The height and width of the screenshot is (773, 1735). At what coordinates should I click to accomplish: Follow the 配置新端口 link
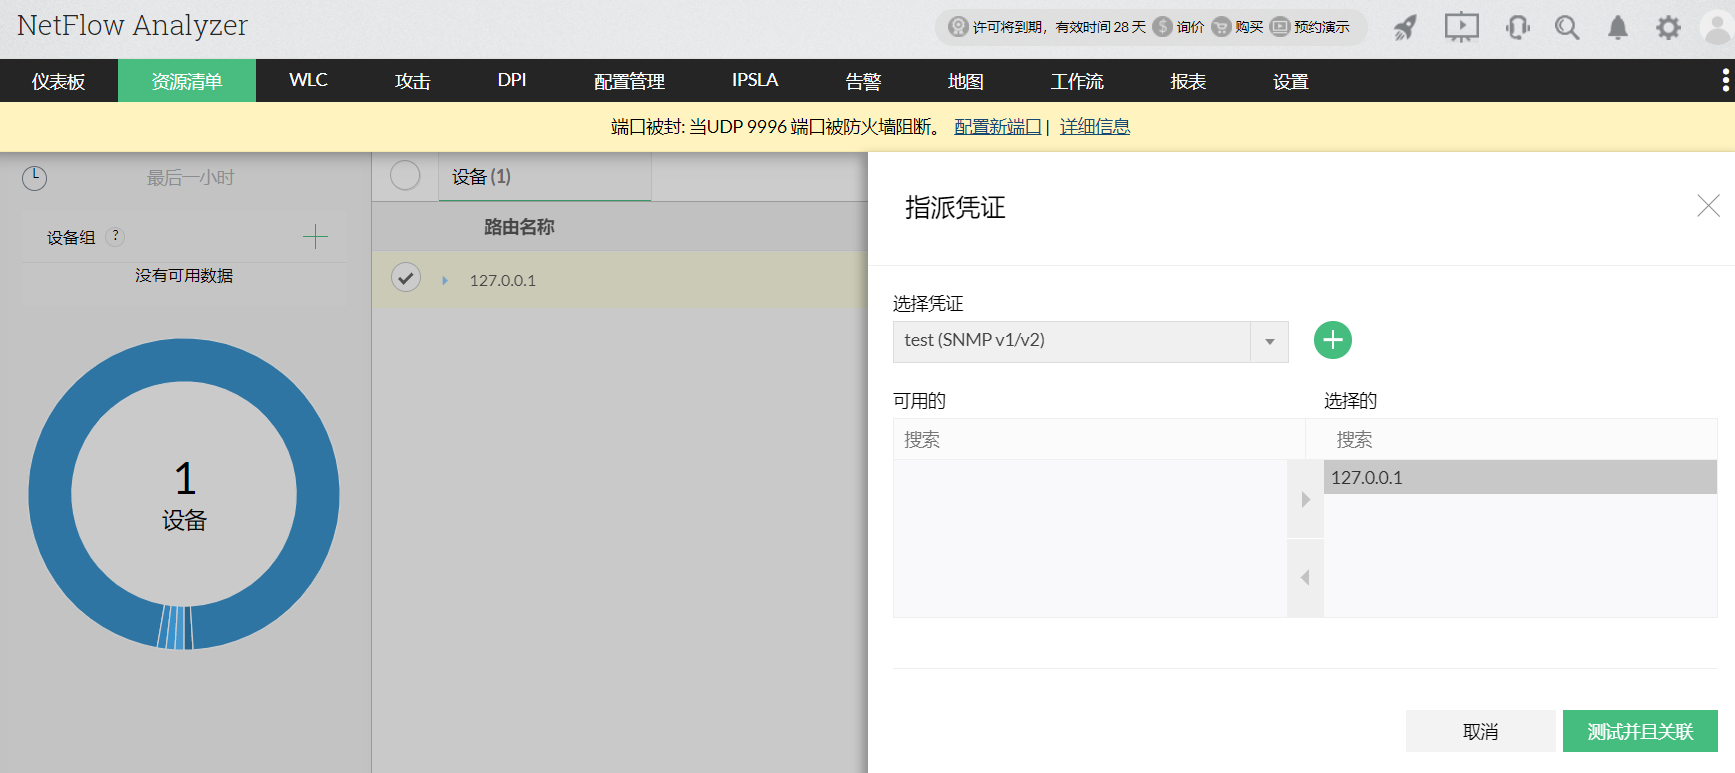[998, 127]
